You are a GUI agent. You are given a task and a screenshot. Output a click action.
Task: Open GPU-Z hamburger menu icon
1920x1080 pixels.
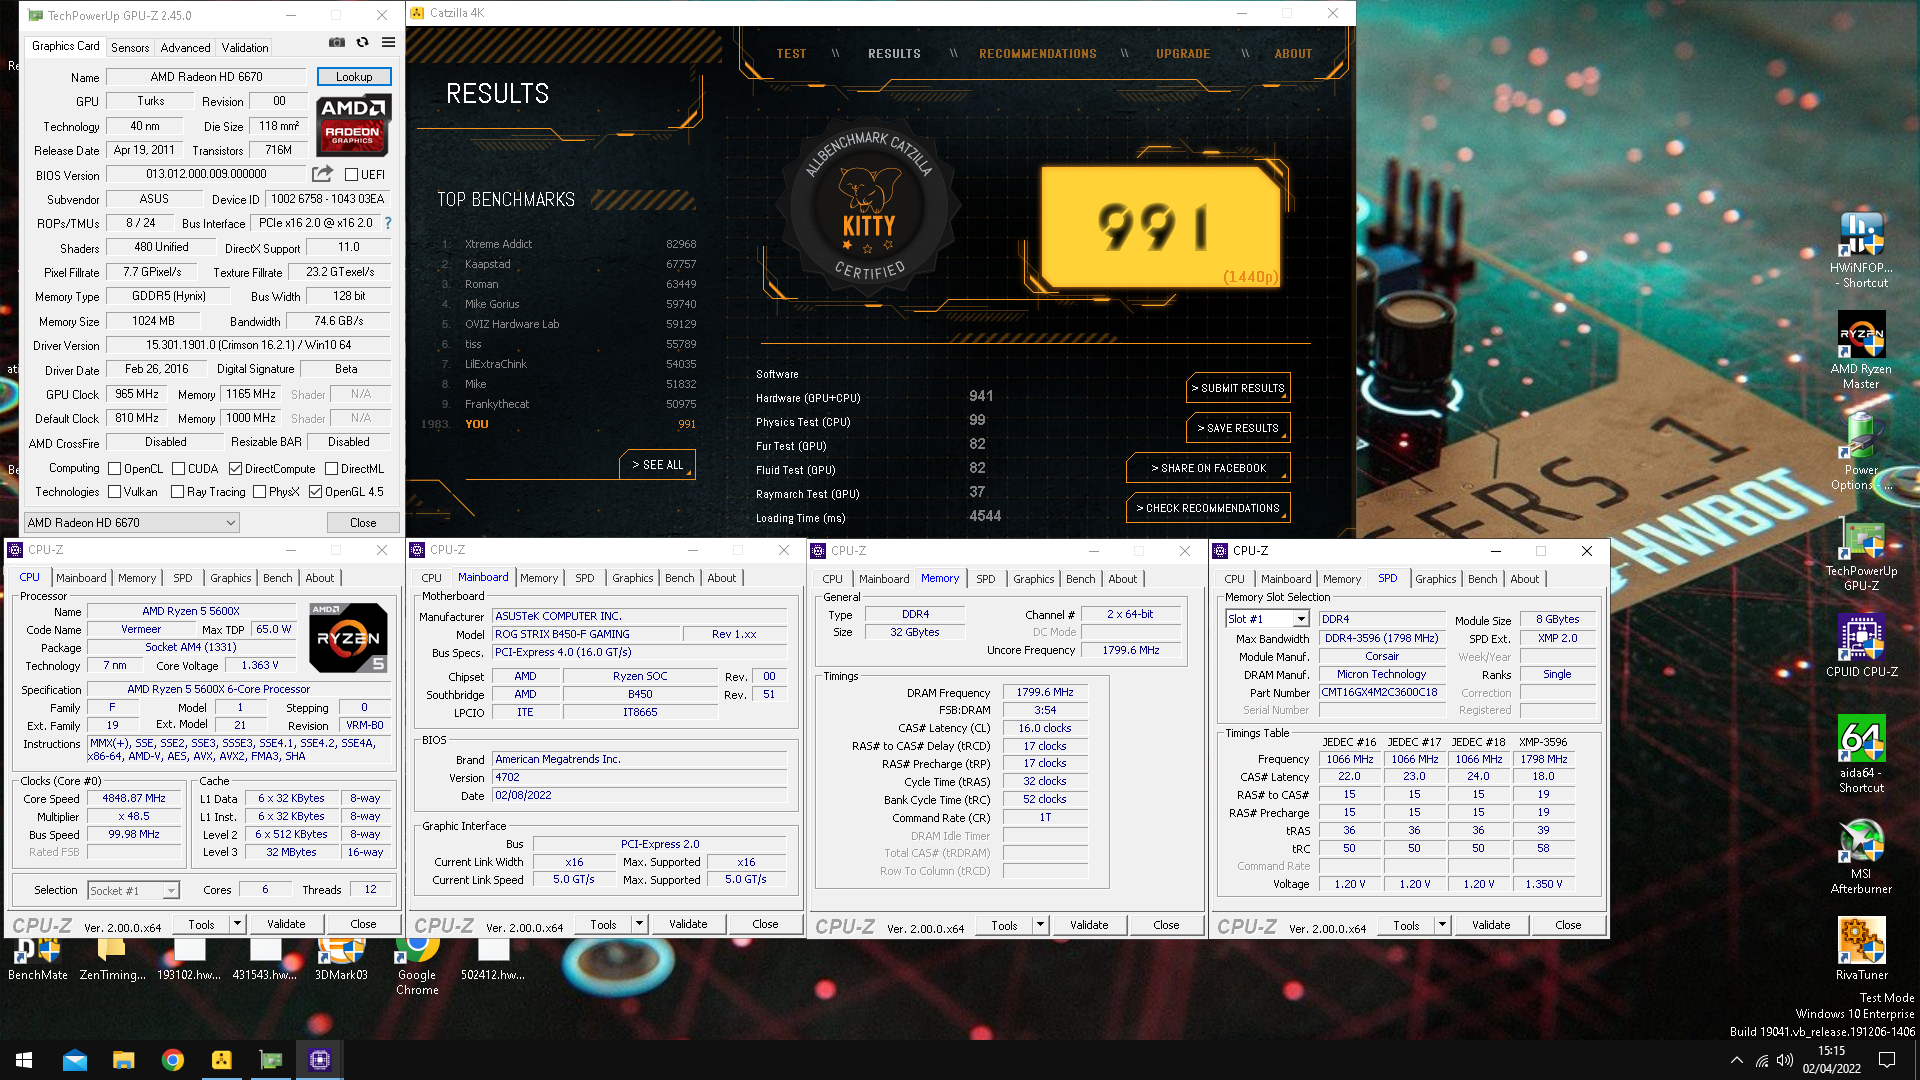pyautogui.click(x=388, y=42)
